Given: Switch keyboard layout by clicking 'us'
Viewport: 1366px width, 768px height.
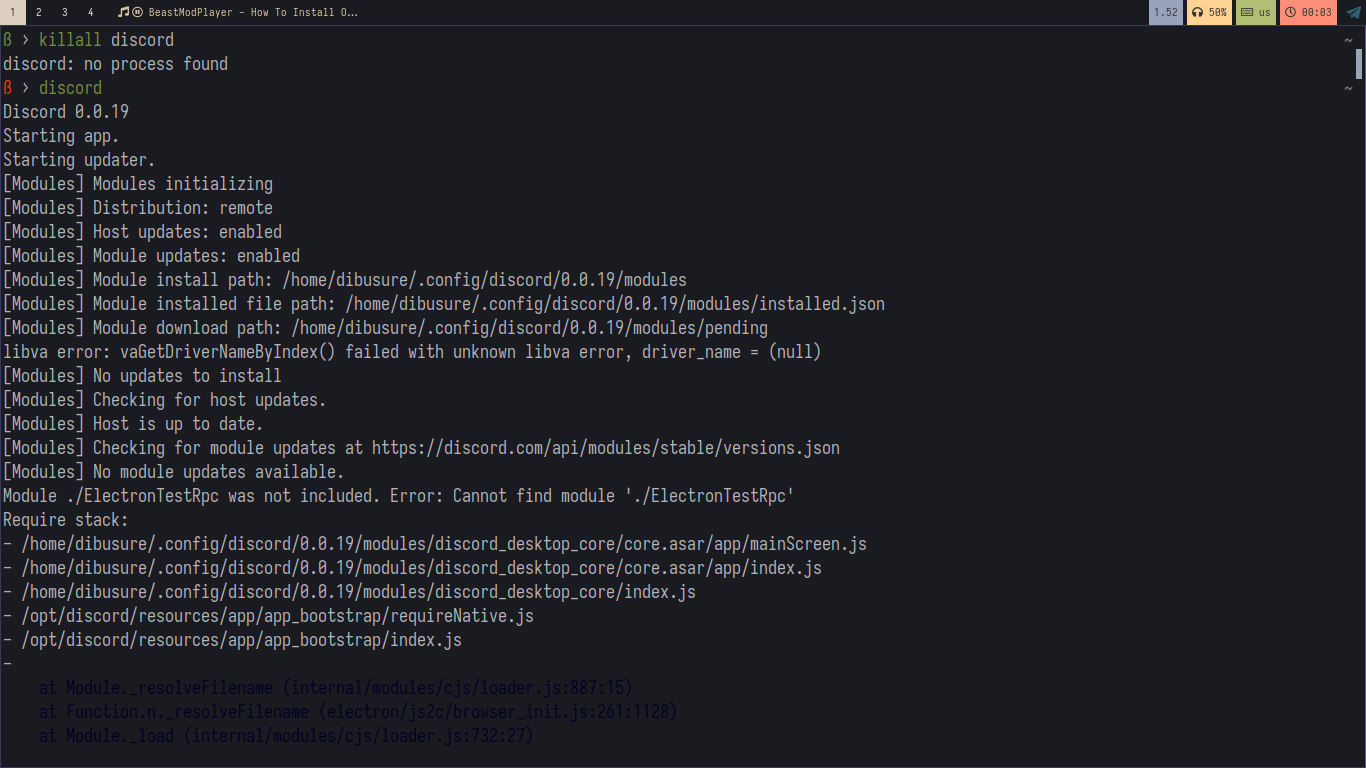Looking at the screenshot, I should click(x=1265, y=12).
